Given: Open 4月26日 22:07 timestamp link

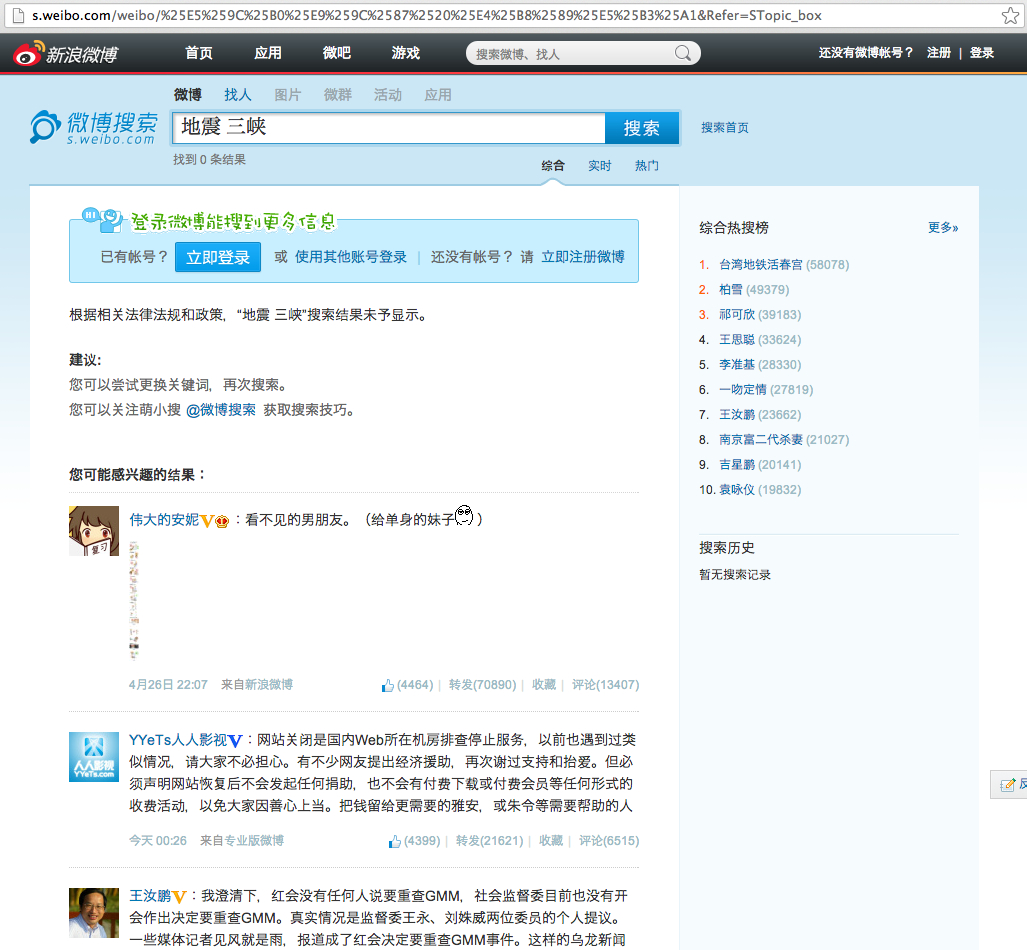Looking at the screenshot, I should [x=168, y=685].
